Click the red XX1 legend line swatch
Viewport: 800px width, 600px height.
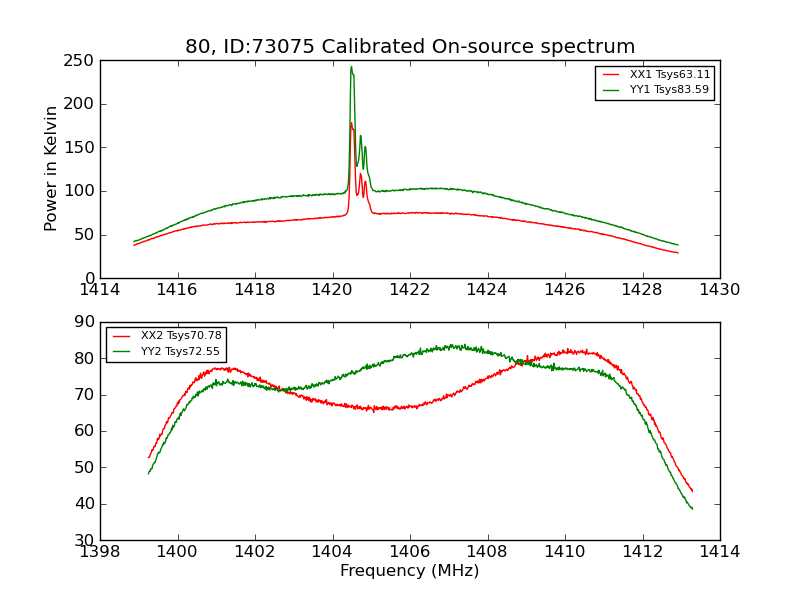coord(611,74)
